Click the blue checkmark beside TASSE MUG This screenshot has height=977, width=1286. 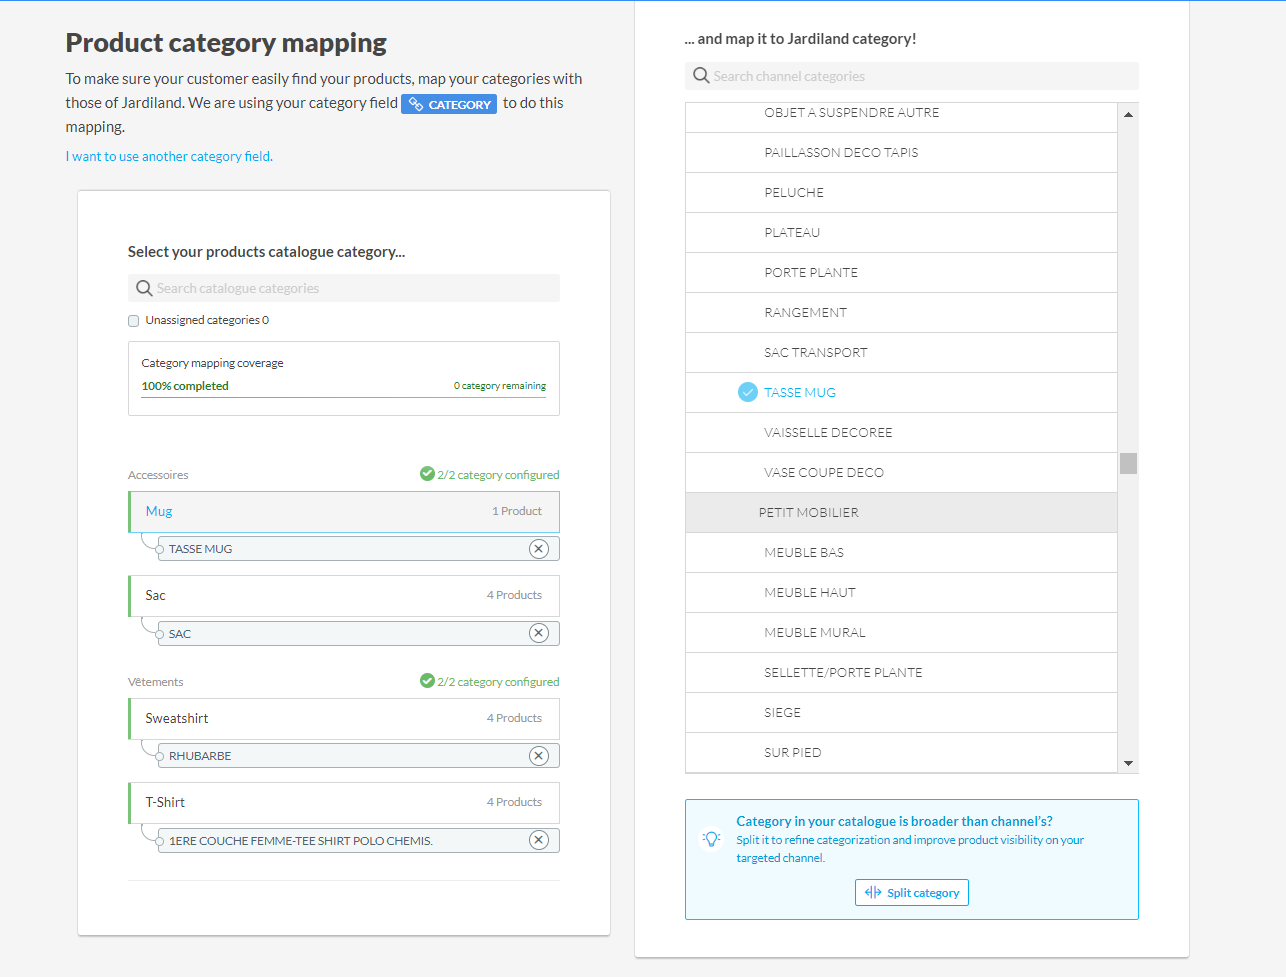(x=748, y=393)
